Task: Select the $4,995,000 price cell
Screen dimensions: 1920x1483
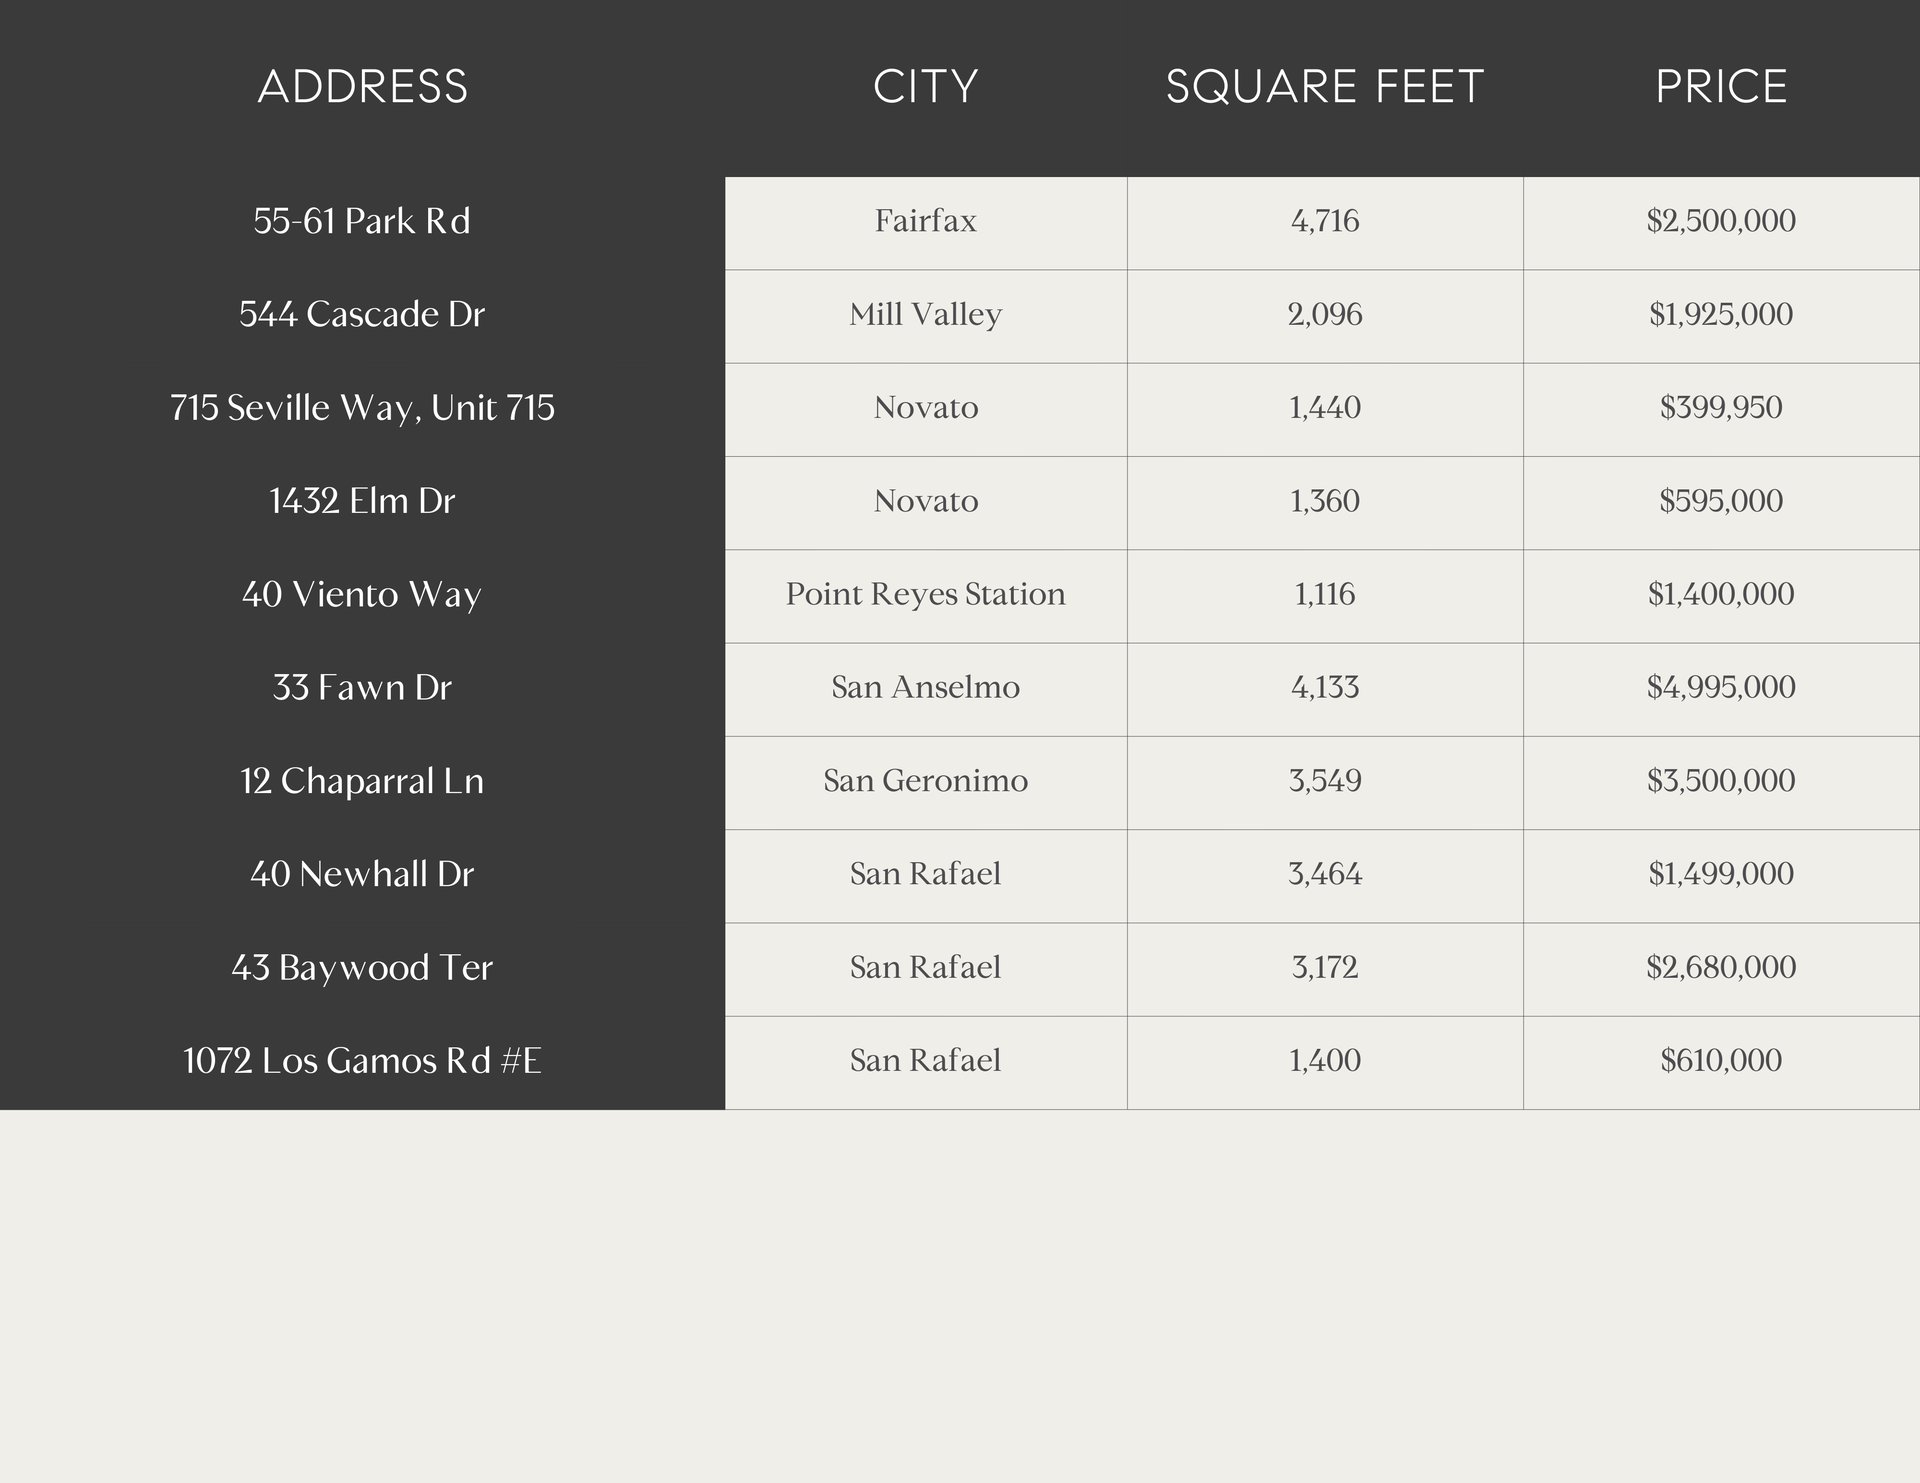Action: click(1720, 688)
